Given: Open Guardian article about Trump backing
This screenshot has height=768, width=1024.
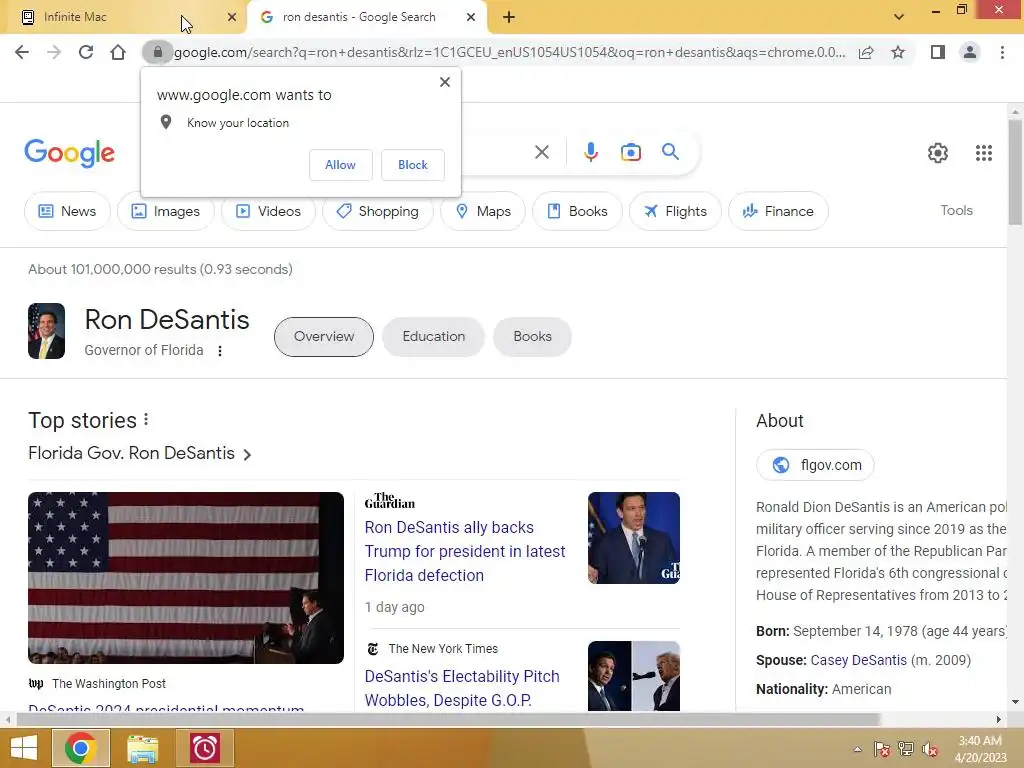Looking at the screenshot, I should pyautogui.click(x=464, y=551).
